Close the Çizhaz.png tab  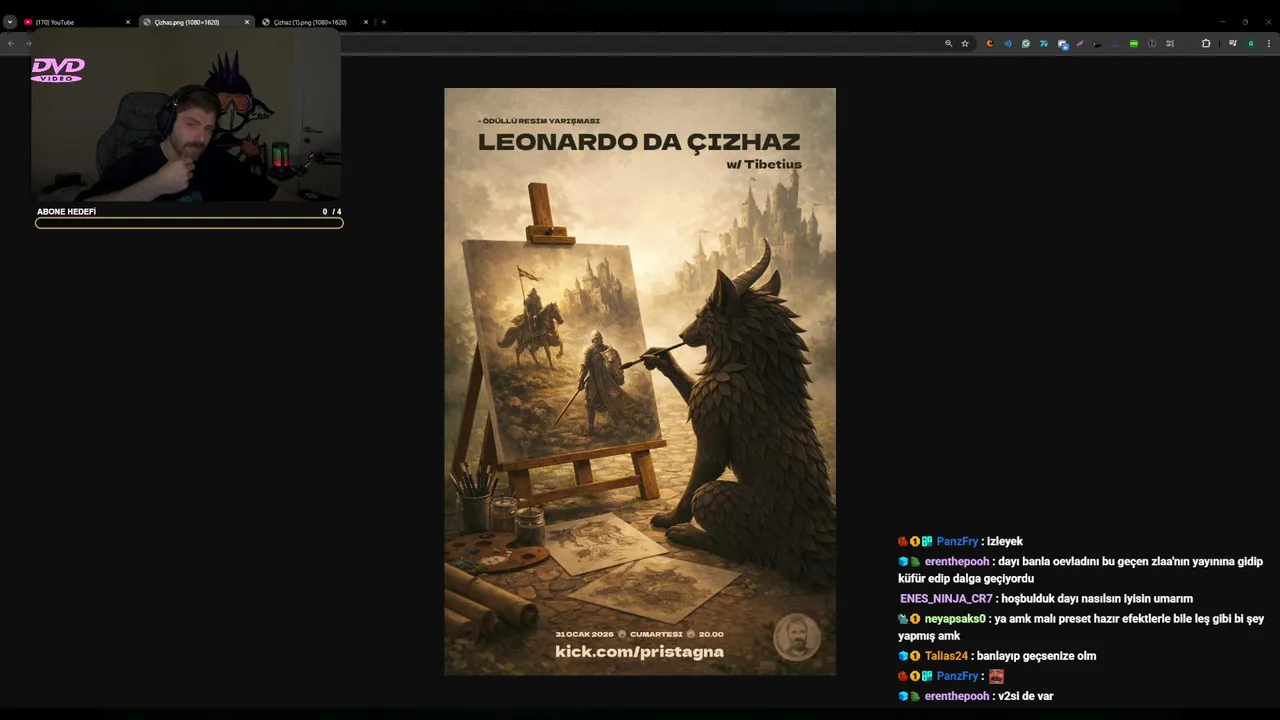point(247,22)
